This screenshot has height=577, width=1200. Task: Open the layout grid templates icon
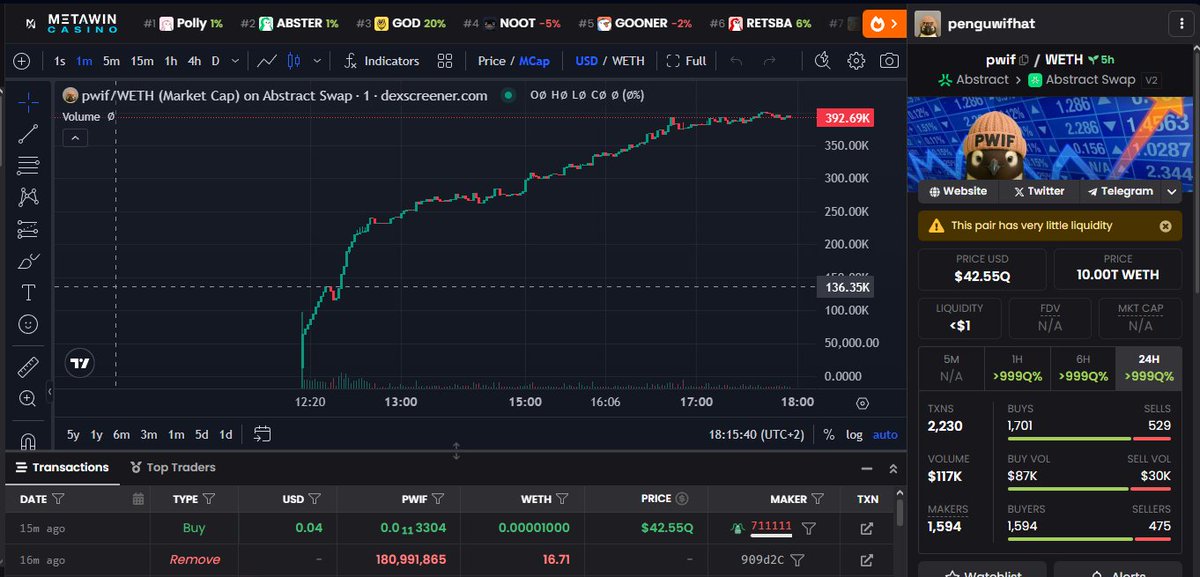point(445,61)
